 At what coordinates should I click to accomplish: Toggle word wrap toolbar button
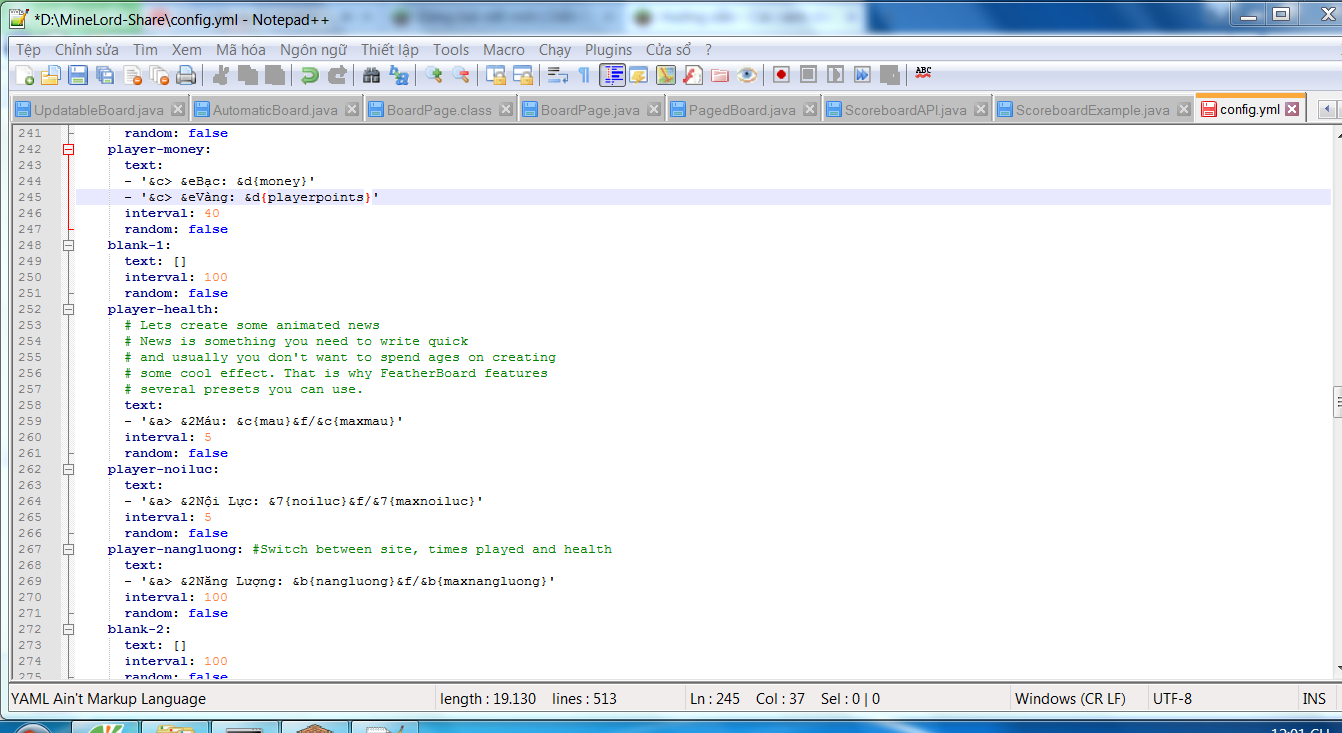[557, 75]
